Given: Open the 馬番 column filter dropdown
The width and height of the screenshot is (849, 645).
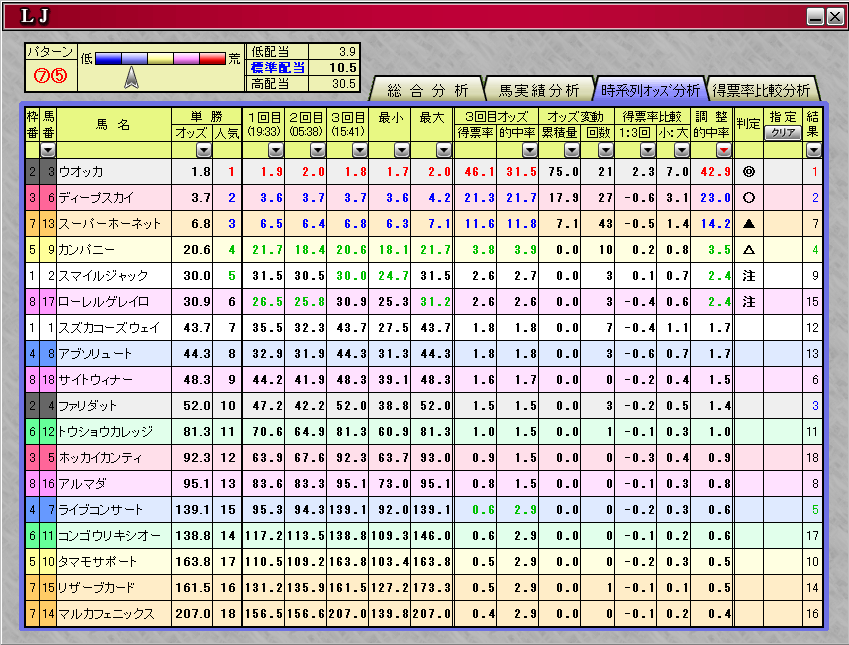Looking at the screenshot, I should pyautogui.click(x=48, y=150).
